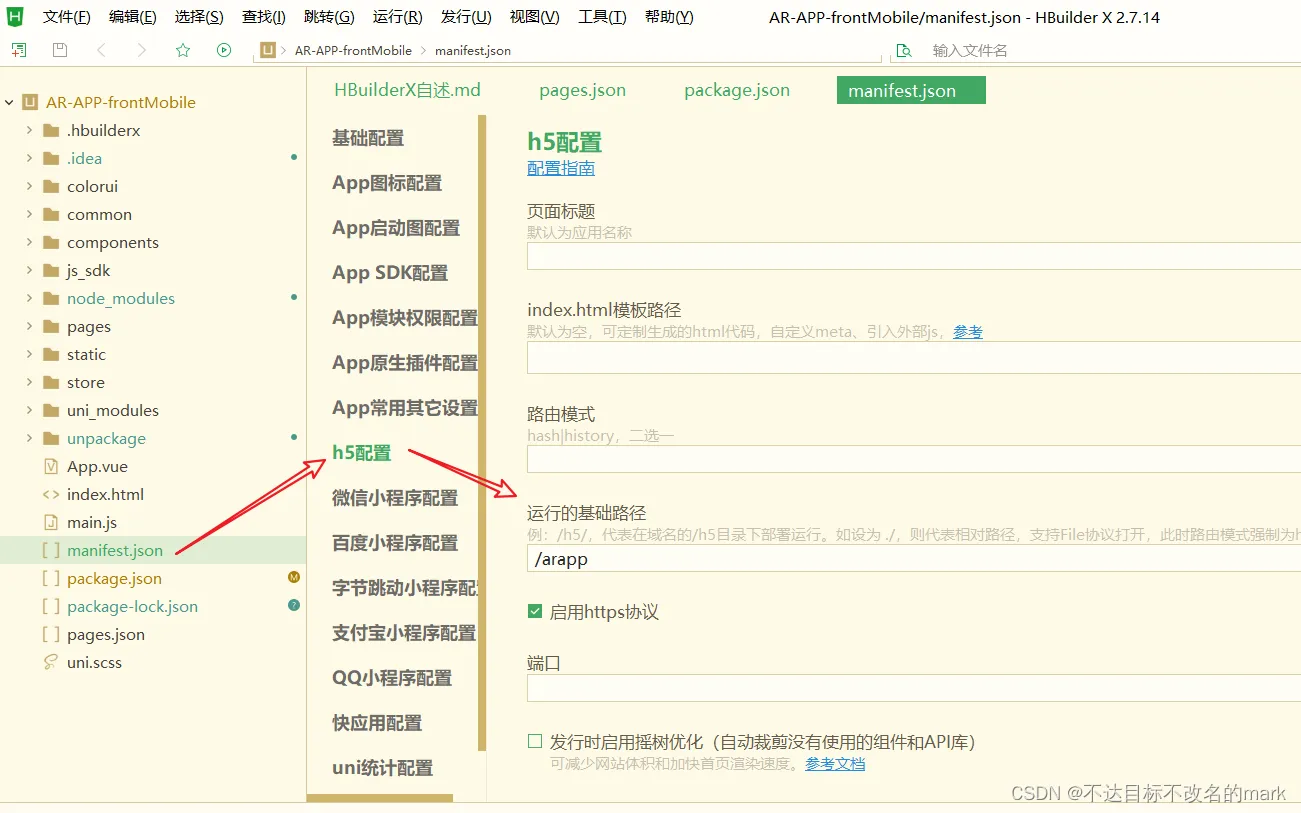The height and width of the screenshot is (813, 1301).
Task: Open the 参考 link under index.html模板路径
Action: (x=968, y=332)
